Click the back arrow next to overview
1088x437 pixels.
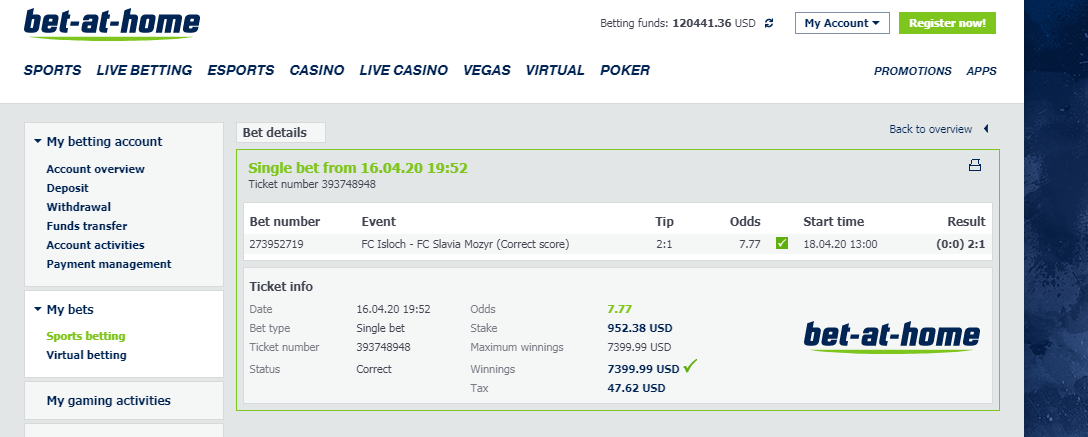tap(986, 129)
